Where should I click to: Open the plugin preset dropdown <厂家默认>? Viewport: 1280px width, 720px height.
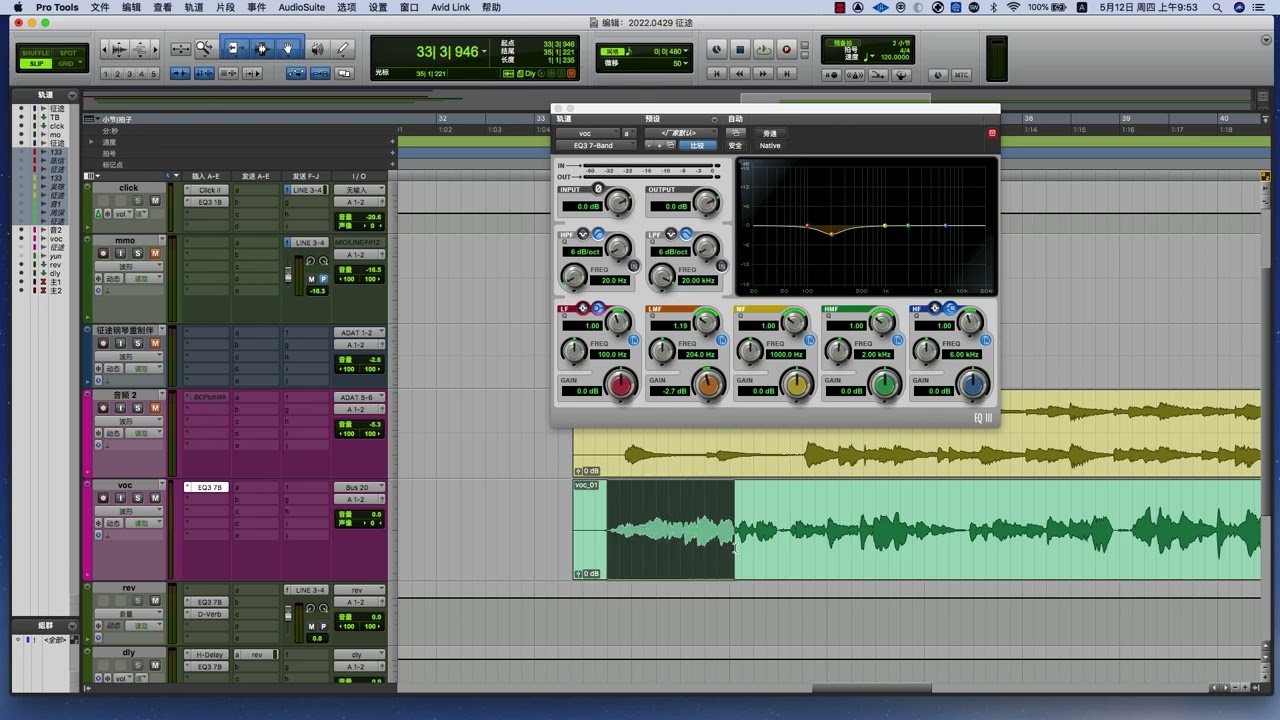coord(682,133)
